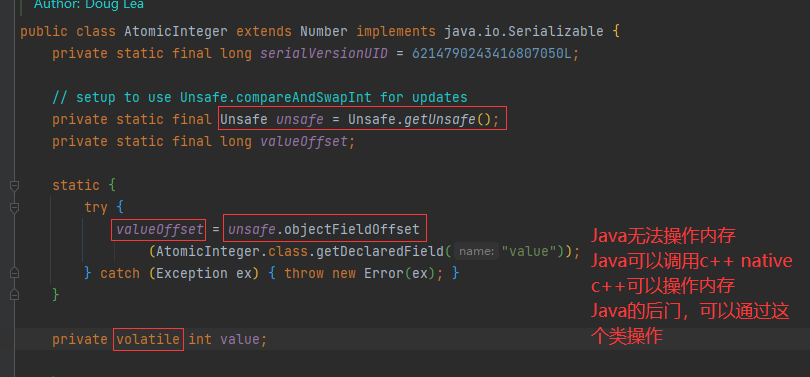Click the "value" string literal
This screenshot has height=377, width=810.
click(x=532, y=252)
